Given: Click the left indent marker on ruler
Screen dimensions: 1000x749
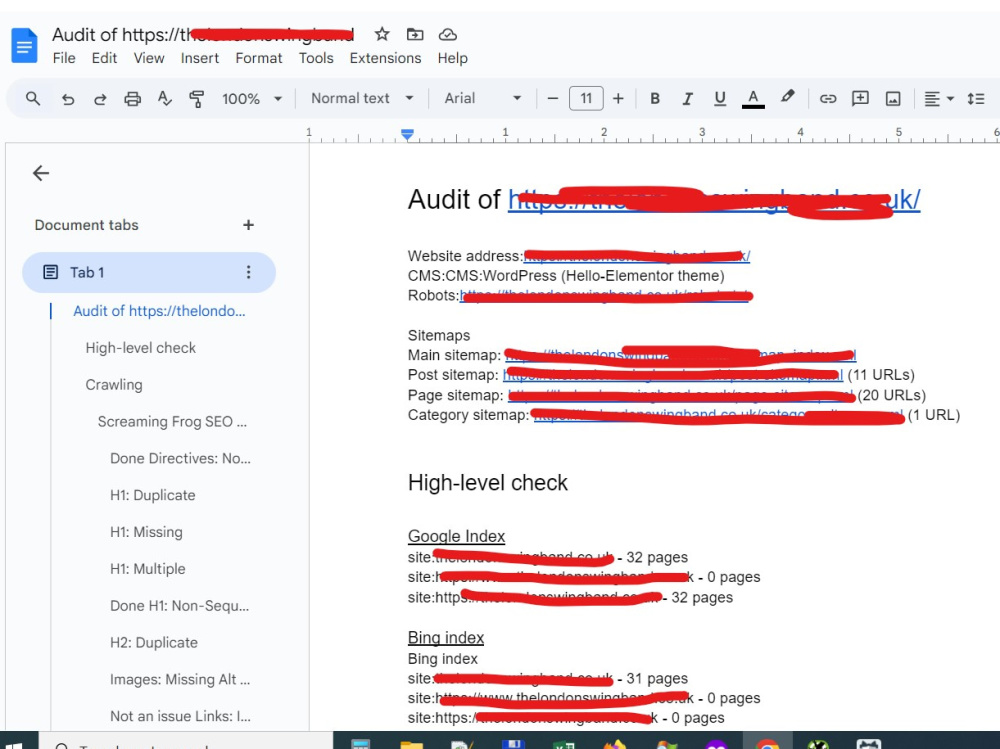Looking at the screenshot, I should [408, 134].
